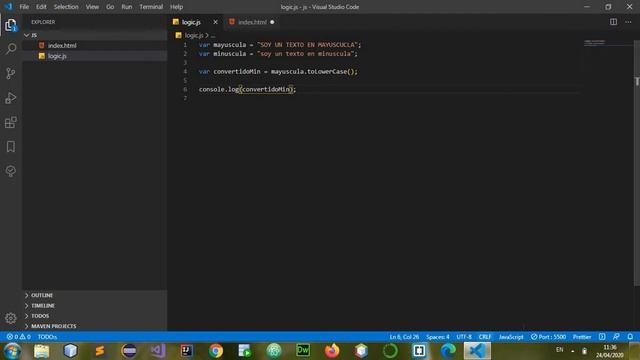Change end of line sequence CRLF
The image size is (640, 360).
click(485, 337)
